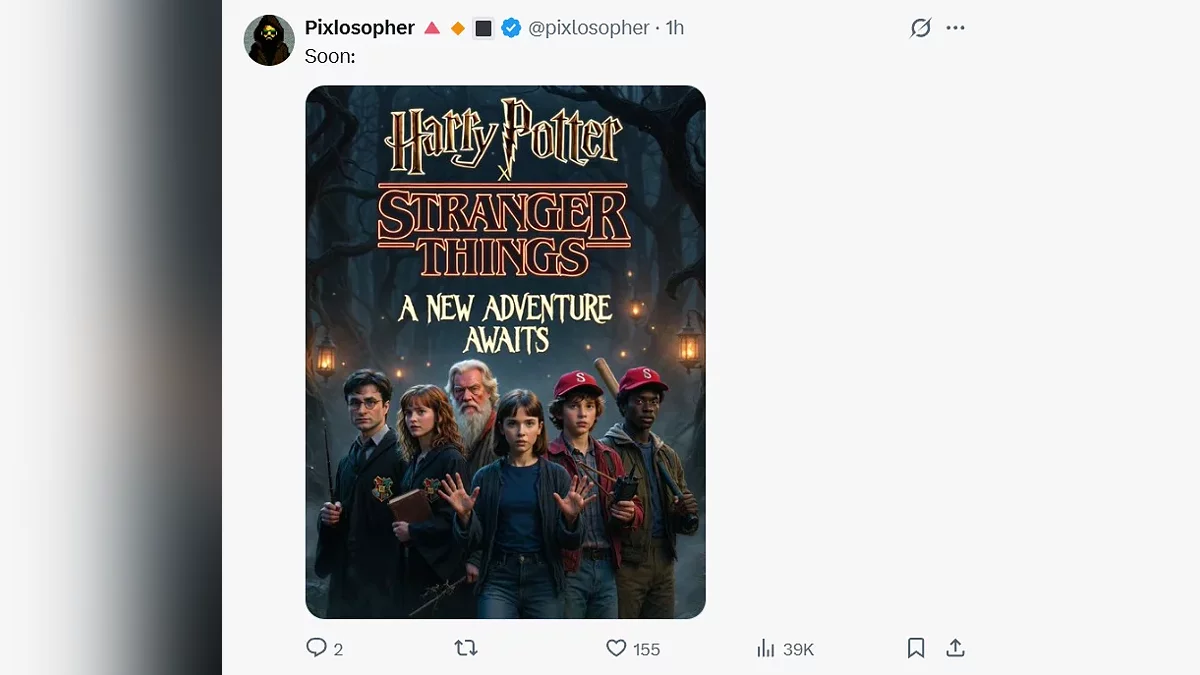
Task: Click the red triangle badge by name
Action: point(432,28)
